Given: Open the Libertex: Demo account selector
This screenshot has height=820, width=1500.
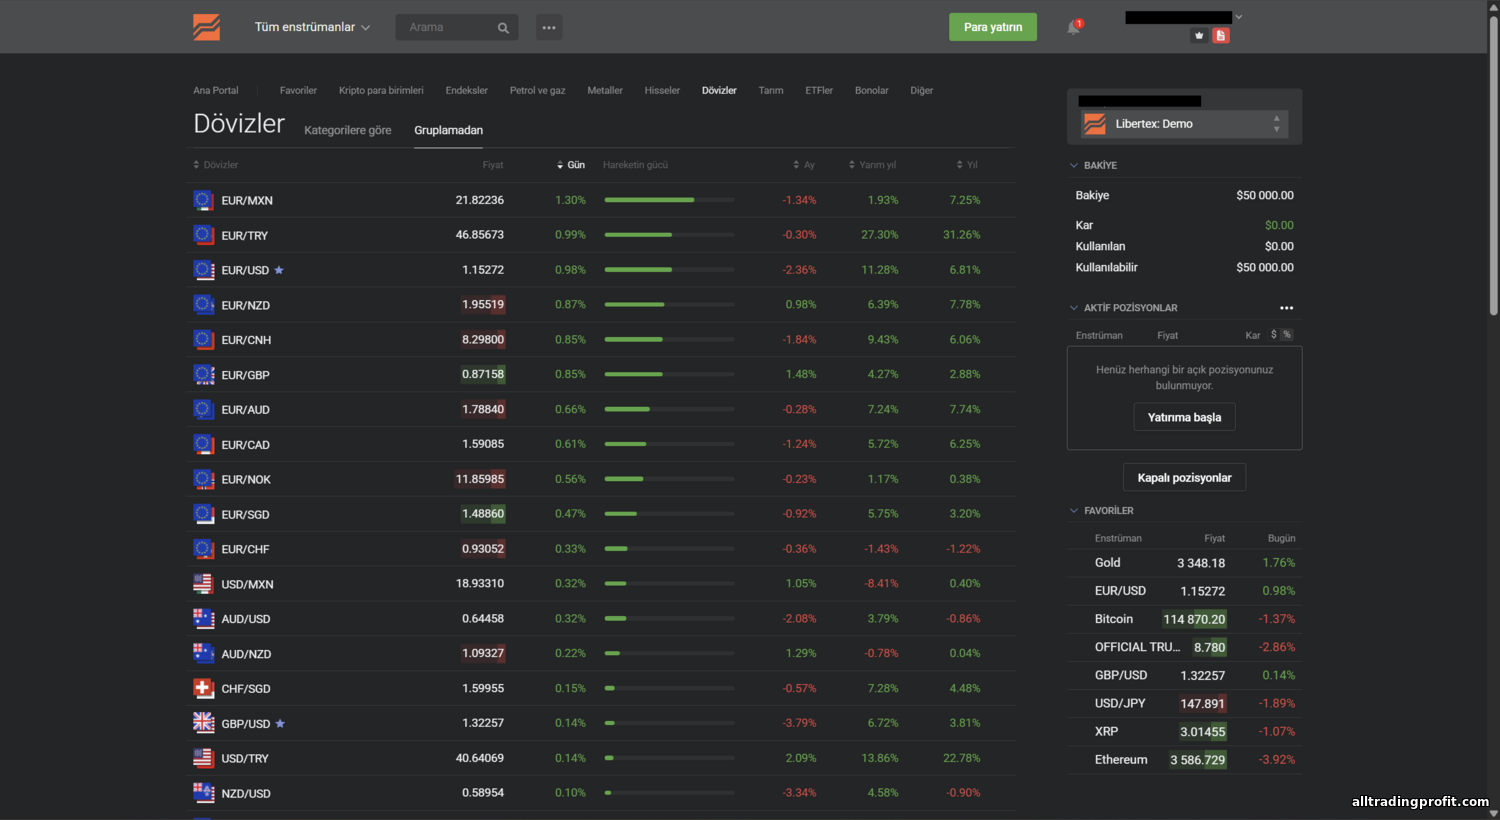Looking at the screenshot, I should click(1184, 124).
